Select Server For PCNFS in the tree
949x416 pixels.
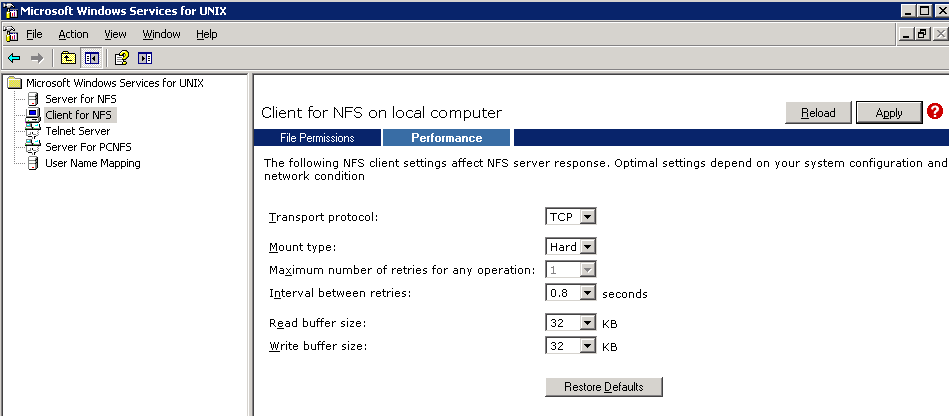tap(88, 147)
